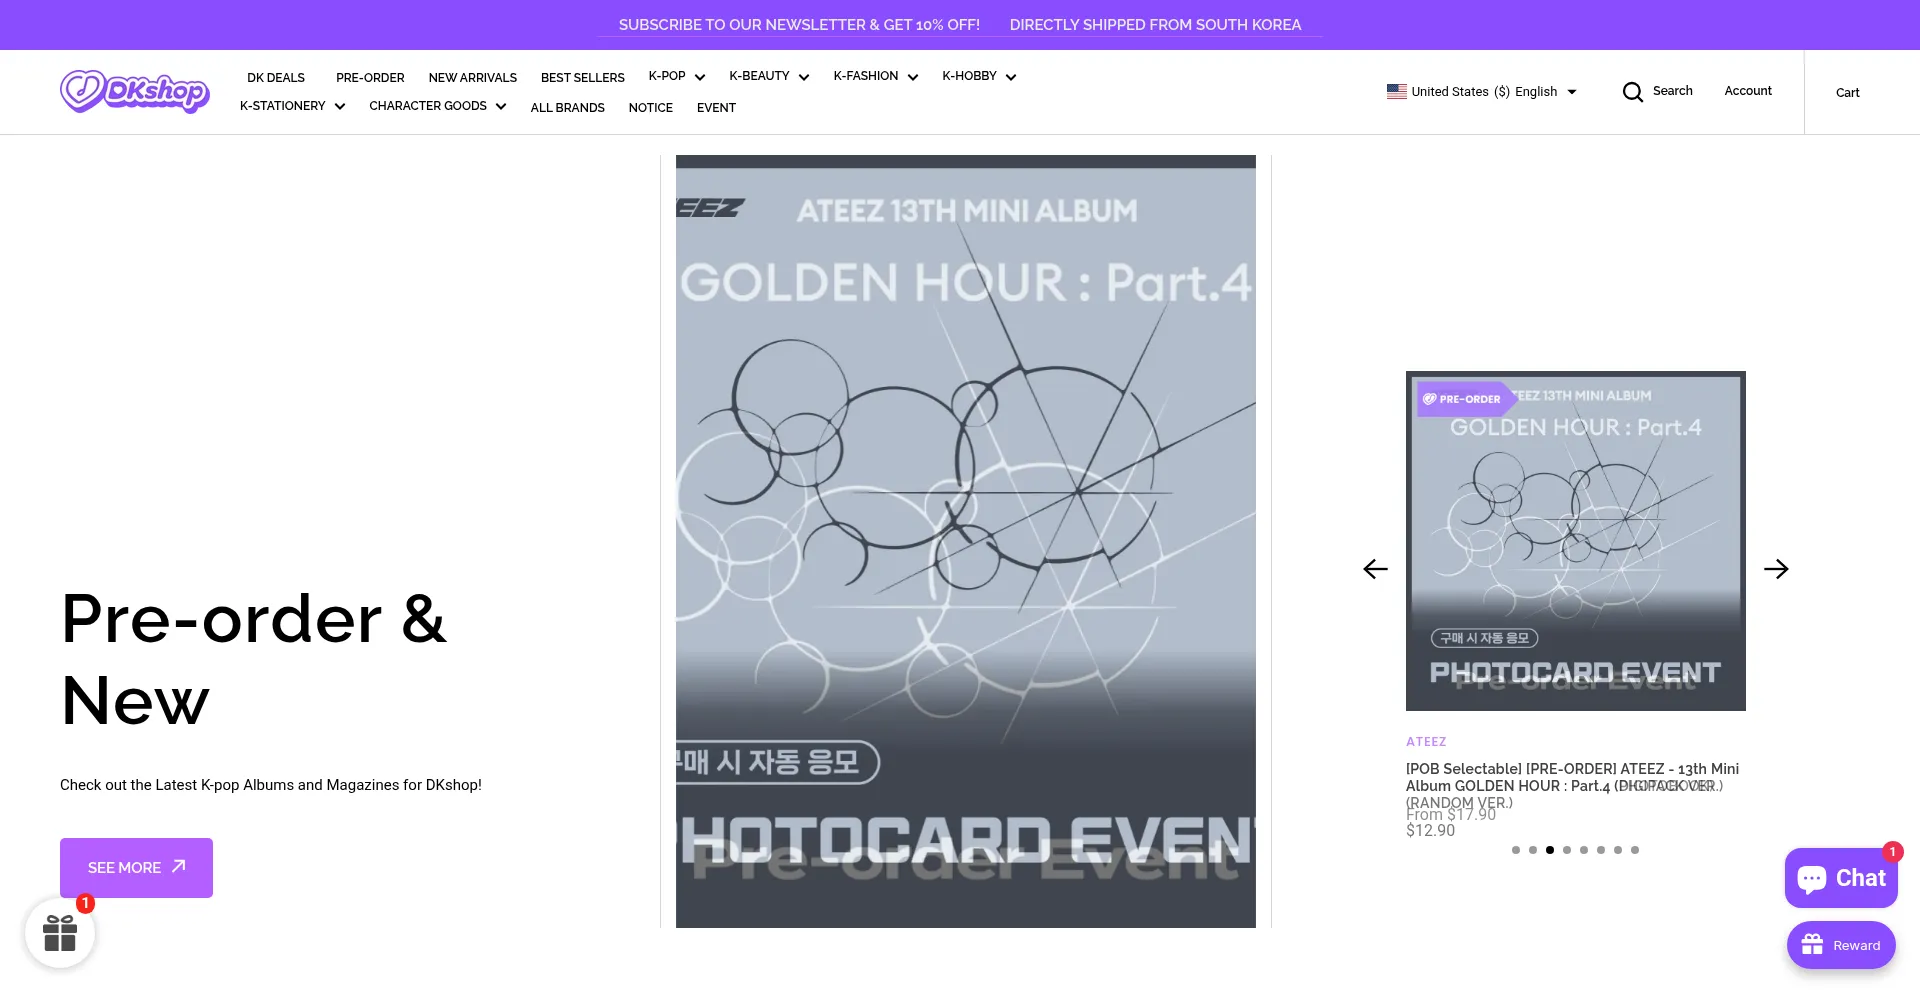Click the large ATEEZ 13th Mini Album image
Viewport: 1920px width, 993px height.
(966, 541)
